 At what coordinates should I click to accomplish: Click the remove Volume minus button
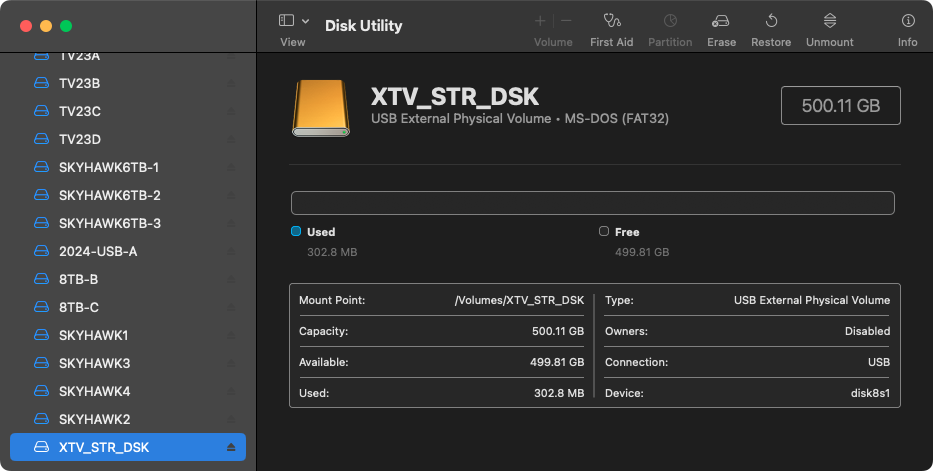566,21
